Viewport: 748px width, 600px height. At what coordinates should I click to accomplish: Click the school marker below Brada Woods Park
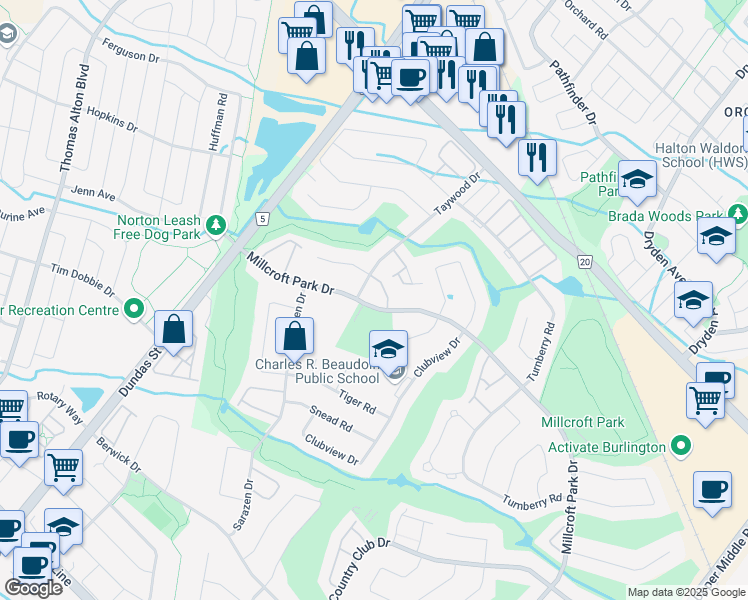point(716,237)
